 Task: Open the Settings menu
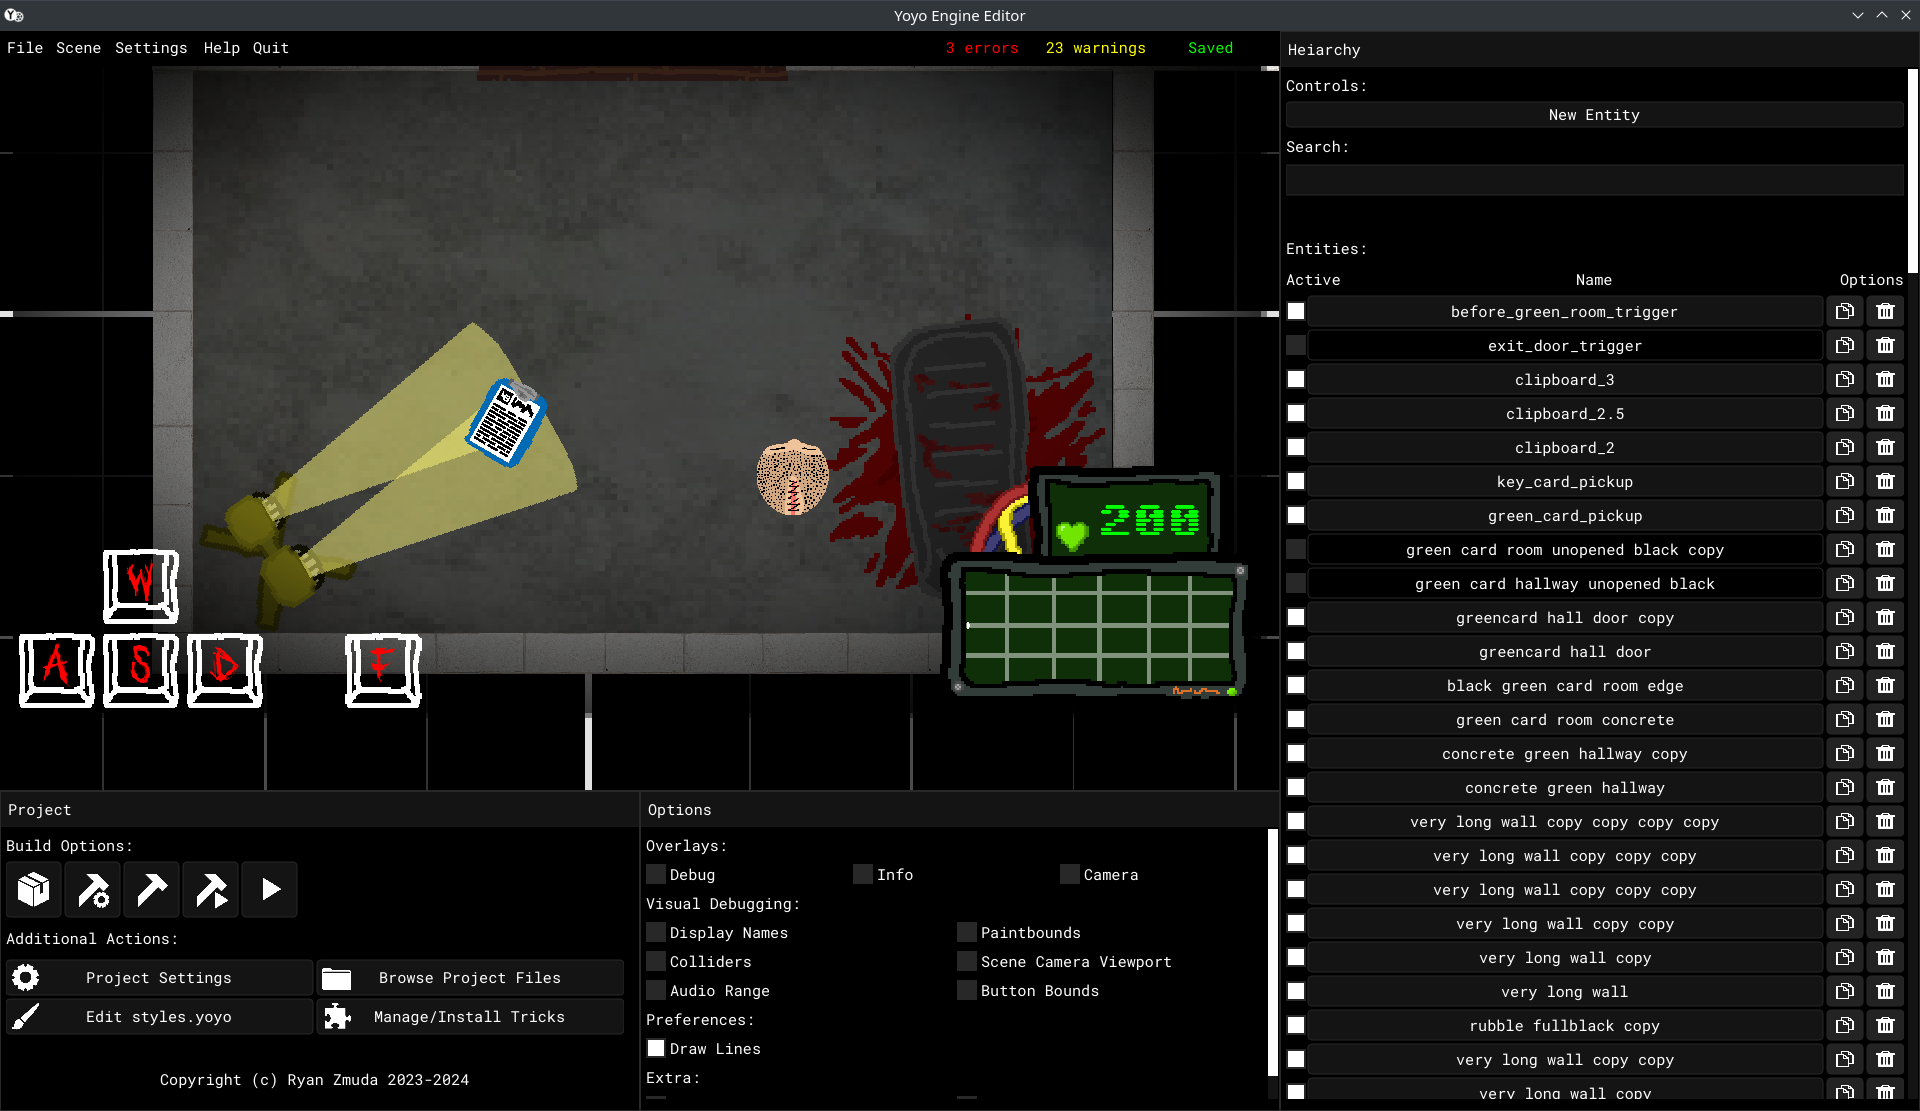click(151, 48)
